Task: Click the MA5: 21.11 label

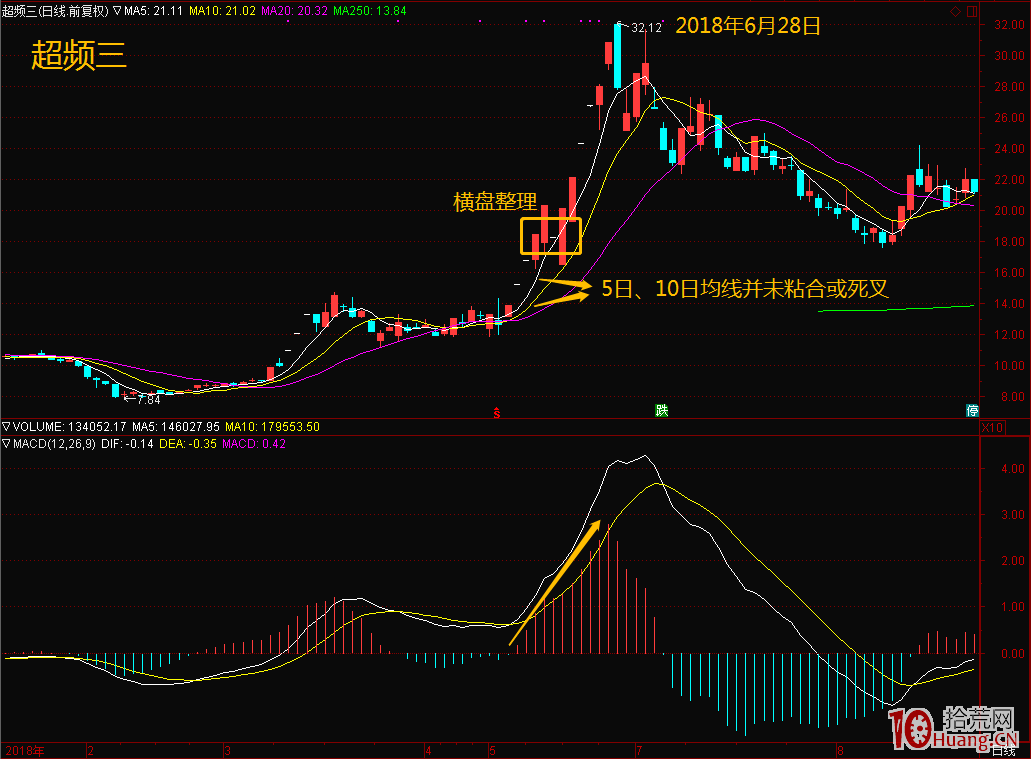Action: 153,11
